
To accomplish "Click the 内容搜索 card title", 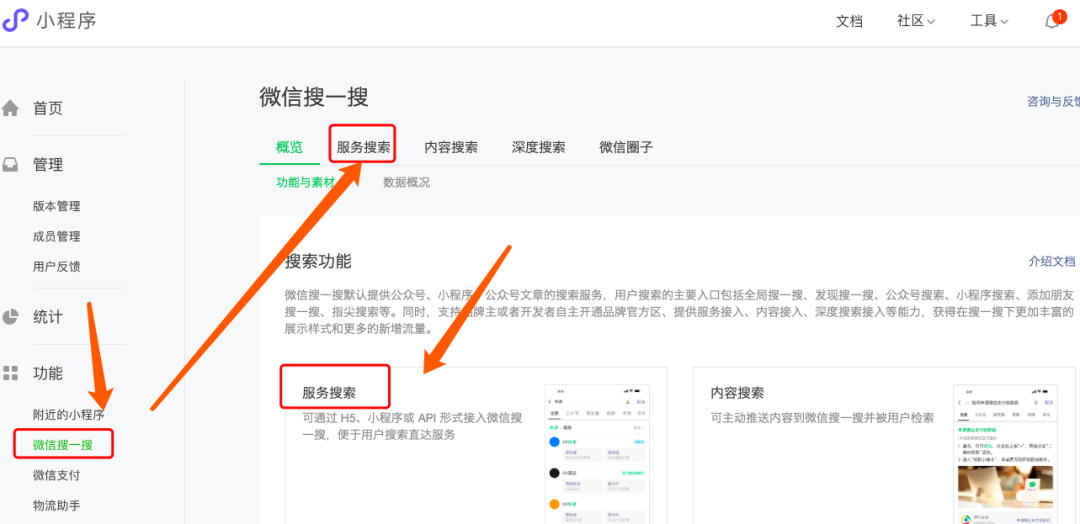I will coord(738,392).
